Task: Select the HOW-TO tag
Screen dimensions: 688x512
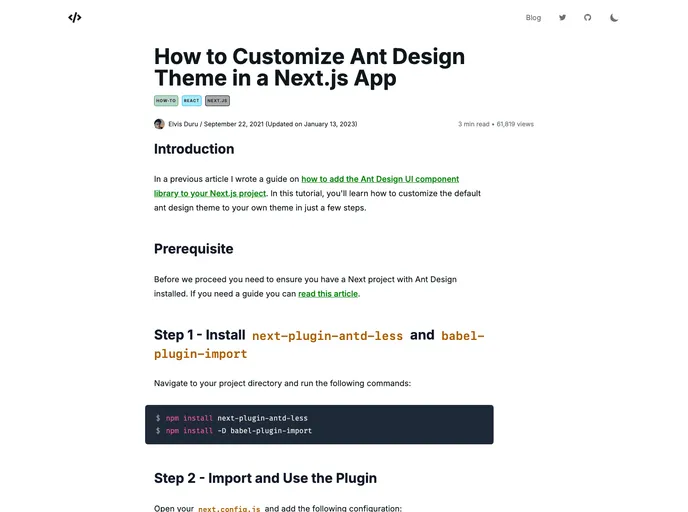Action: point(166,101)
